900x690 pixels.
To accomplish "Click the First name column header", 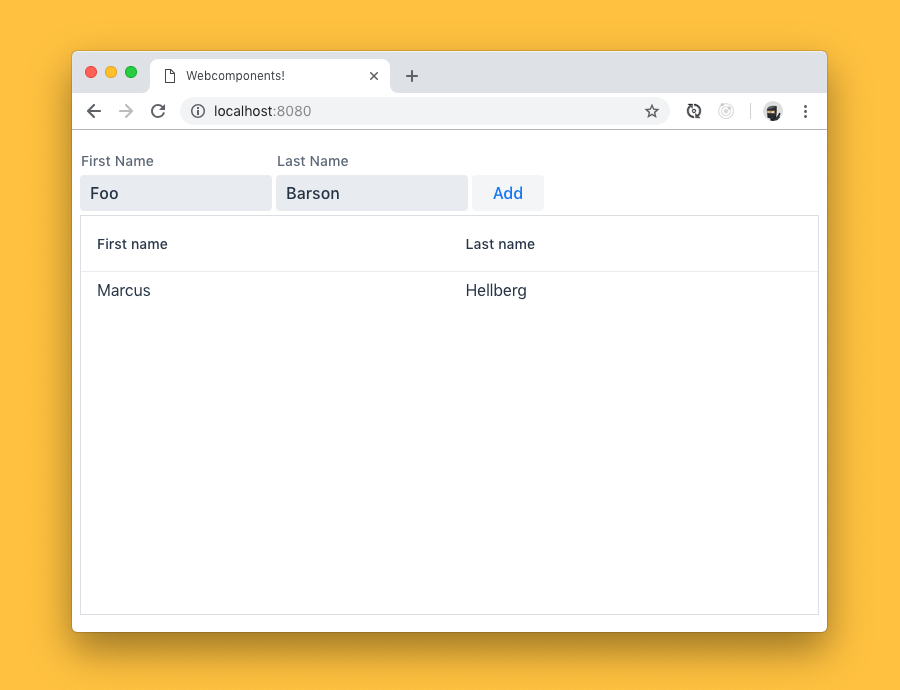I will pyautogui.click(x=132, y=243).
